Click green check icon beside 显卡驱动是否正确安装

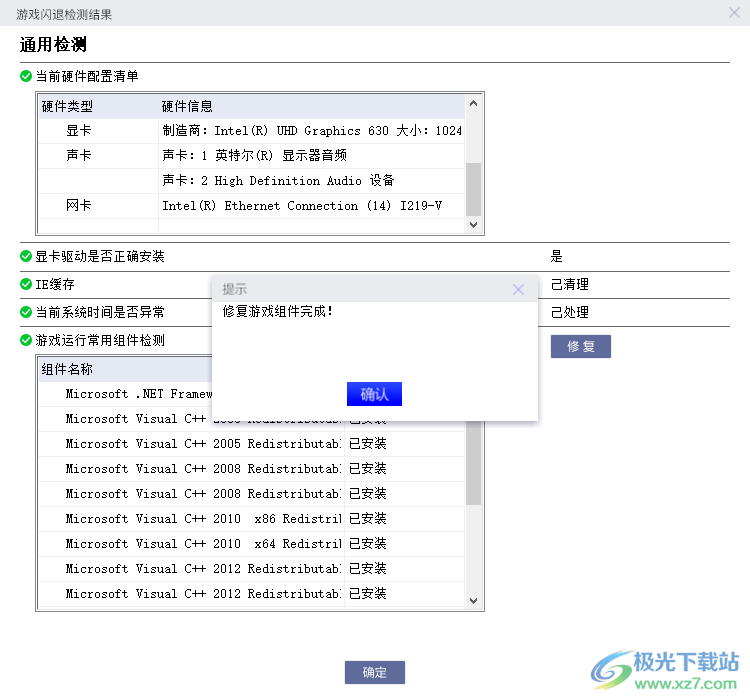click(26, 256)
